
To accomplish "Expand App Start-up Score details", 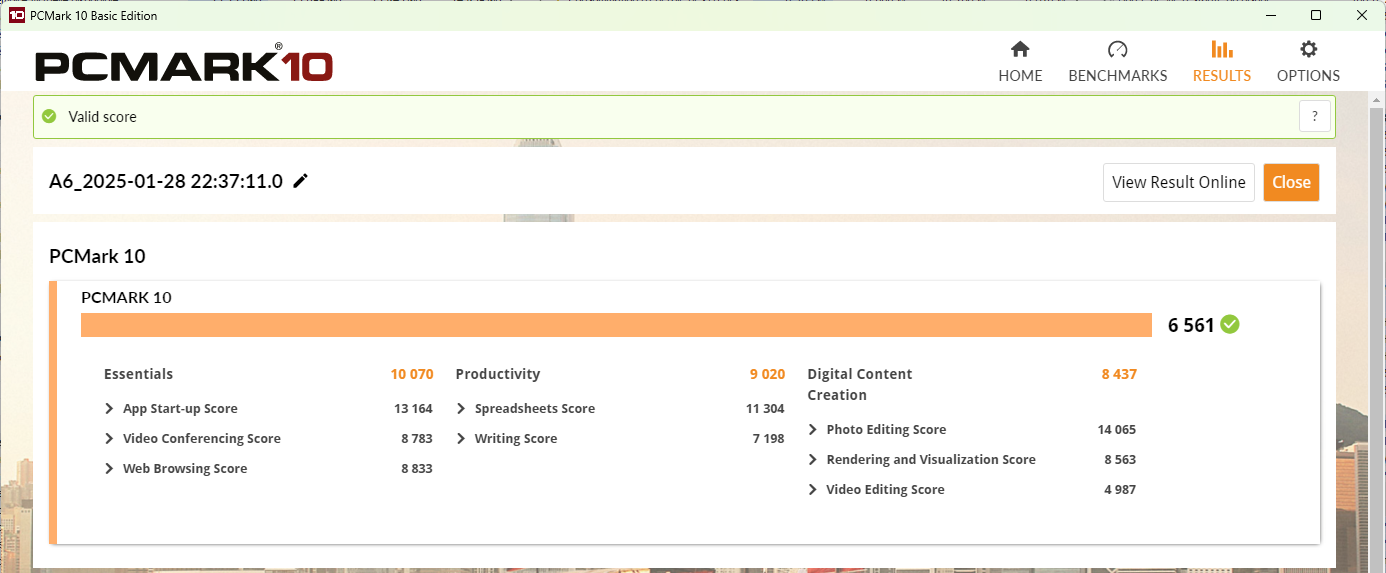I will click(x=109, y=409).
